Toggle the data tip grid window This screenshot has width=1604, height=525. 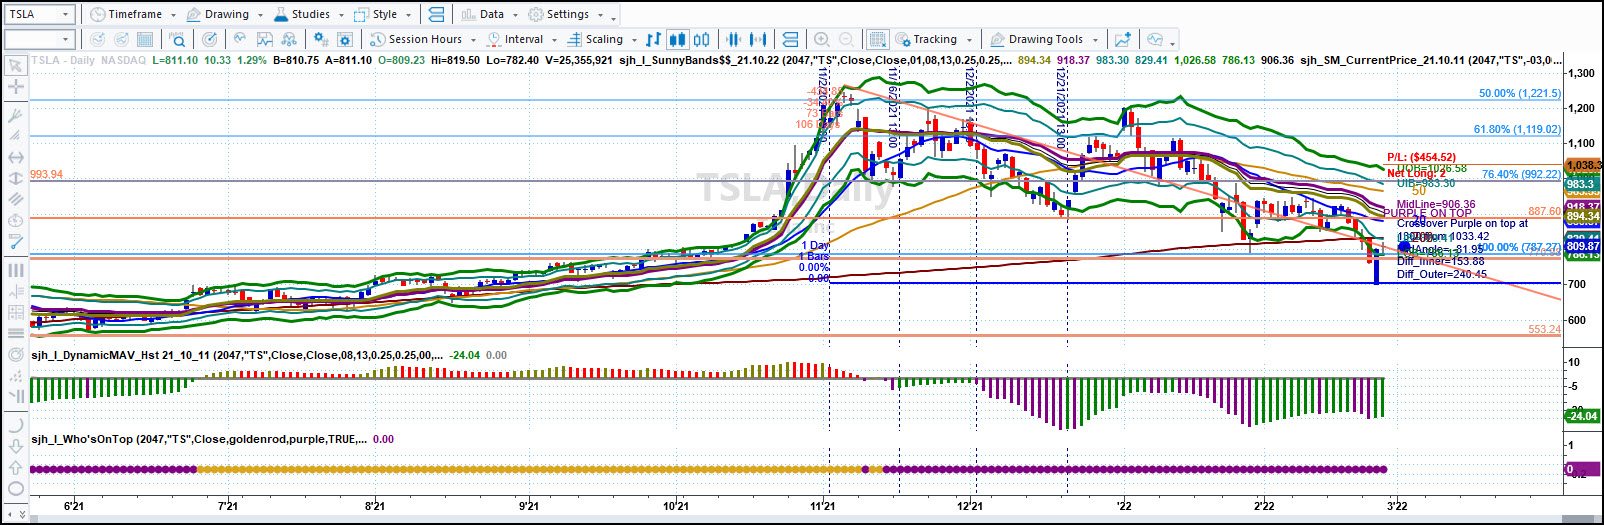tap(877, 39)
